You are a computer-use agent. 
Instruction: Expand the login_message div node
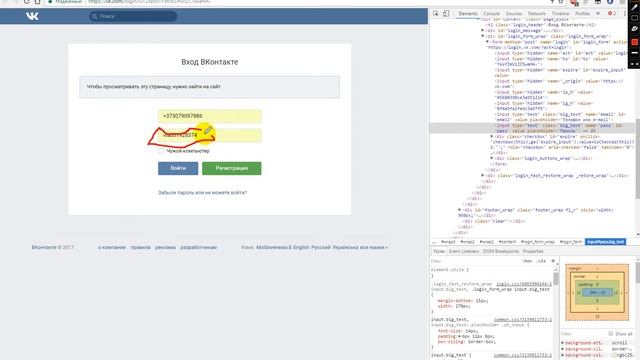point(483,31)
